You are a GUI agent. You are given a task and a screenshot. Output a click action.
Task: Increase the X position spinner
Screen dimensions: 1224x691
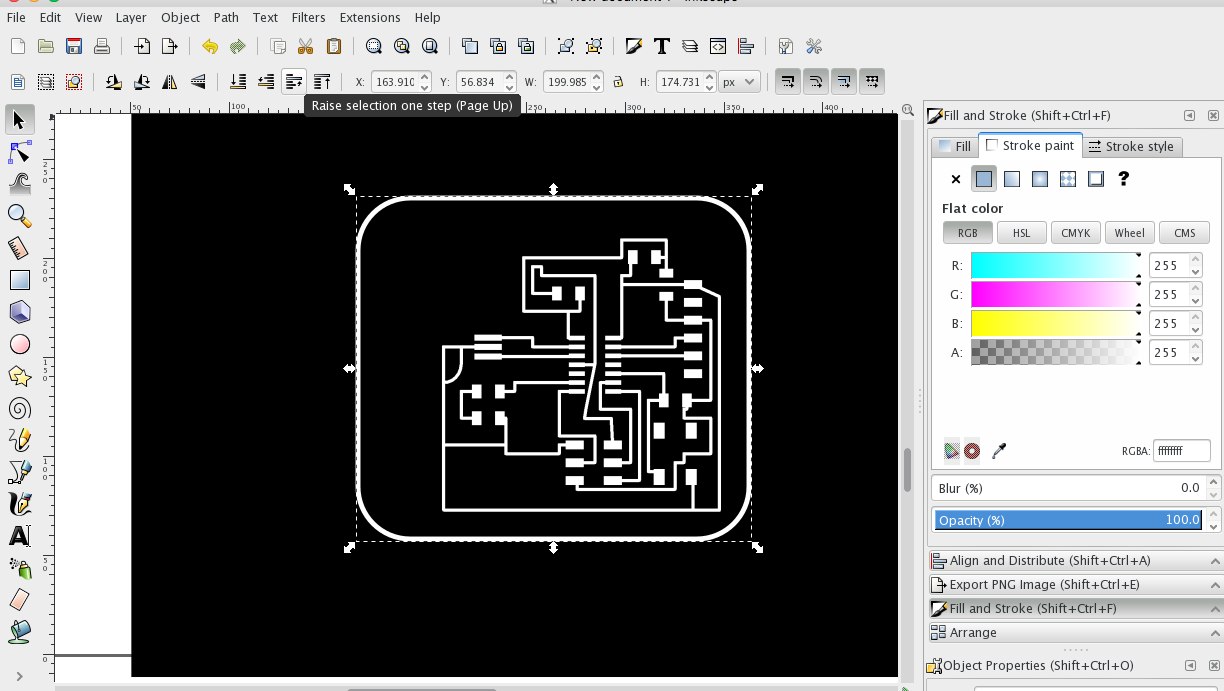click(x=425, y=76)
